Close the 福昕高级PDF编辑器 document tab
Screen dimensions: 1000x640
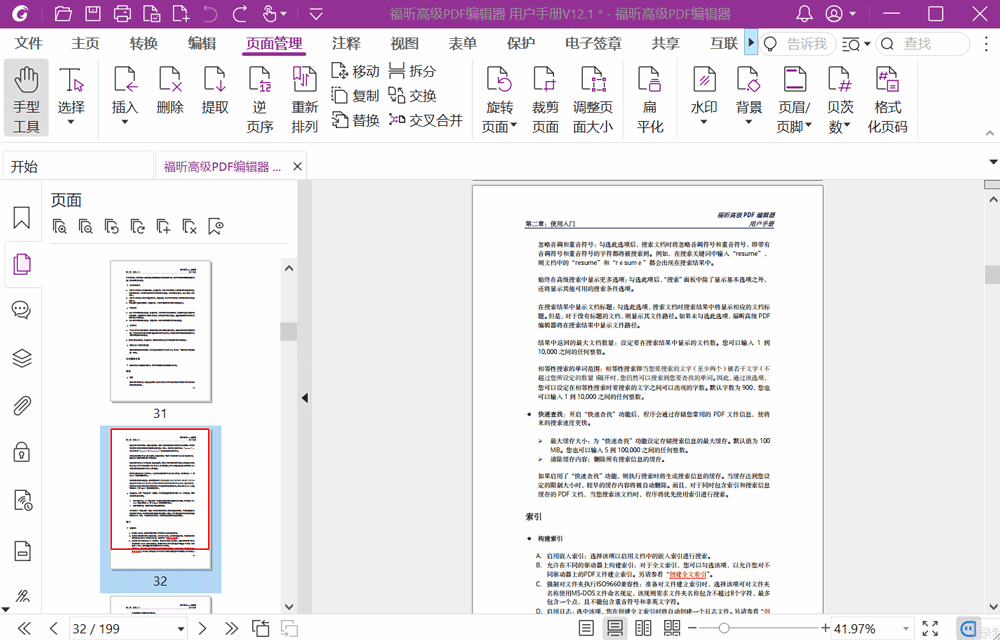click(x=297, y=166)
